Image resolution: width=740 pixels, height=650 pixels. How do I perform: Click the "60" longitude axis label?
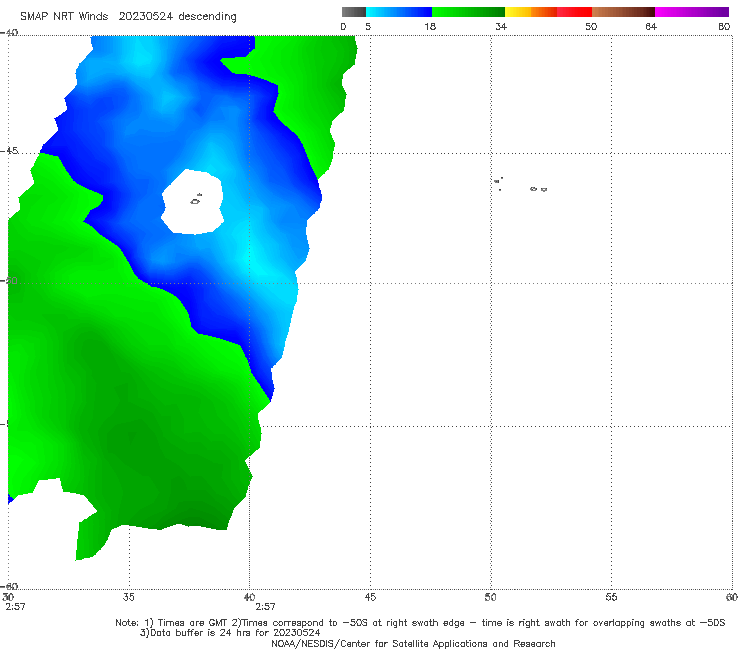(x=732, y=597)
